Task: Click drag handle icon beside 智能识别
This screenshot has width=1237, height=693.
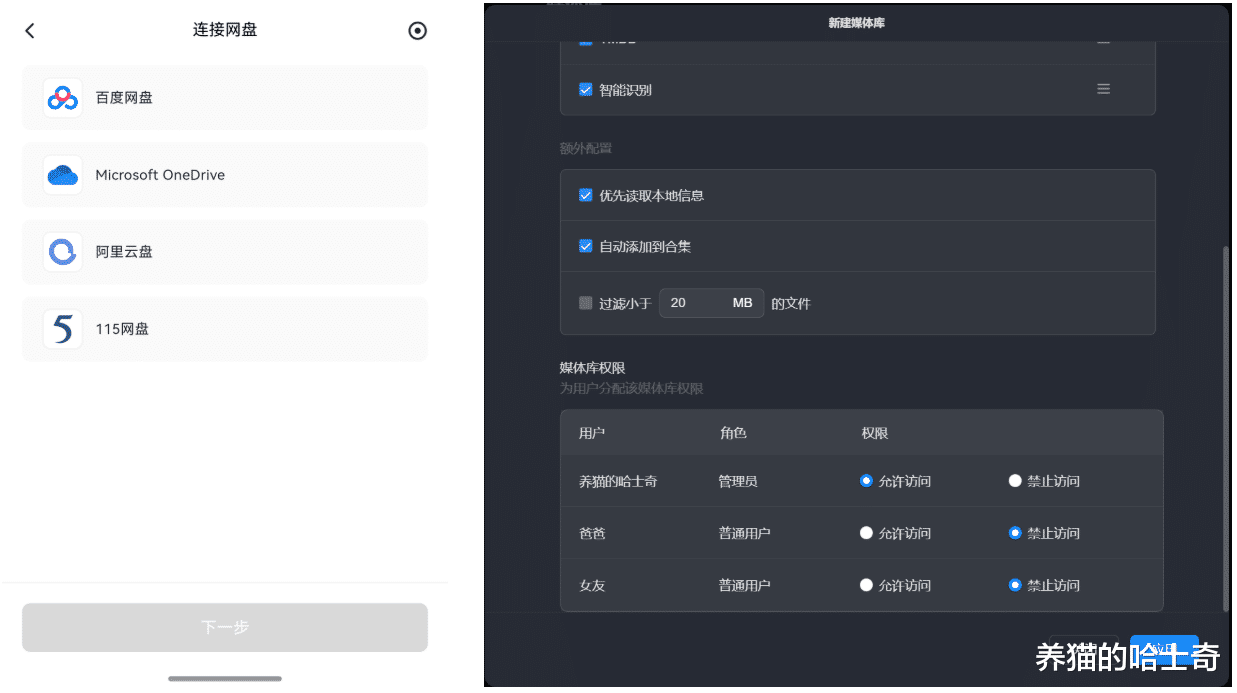Action: (1103, 89)
